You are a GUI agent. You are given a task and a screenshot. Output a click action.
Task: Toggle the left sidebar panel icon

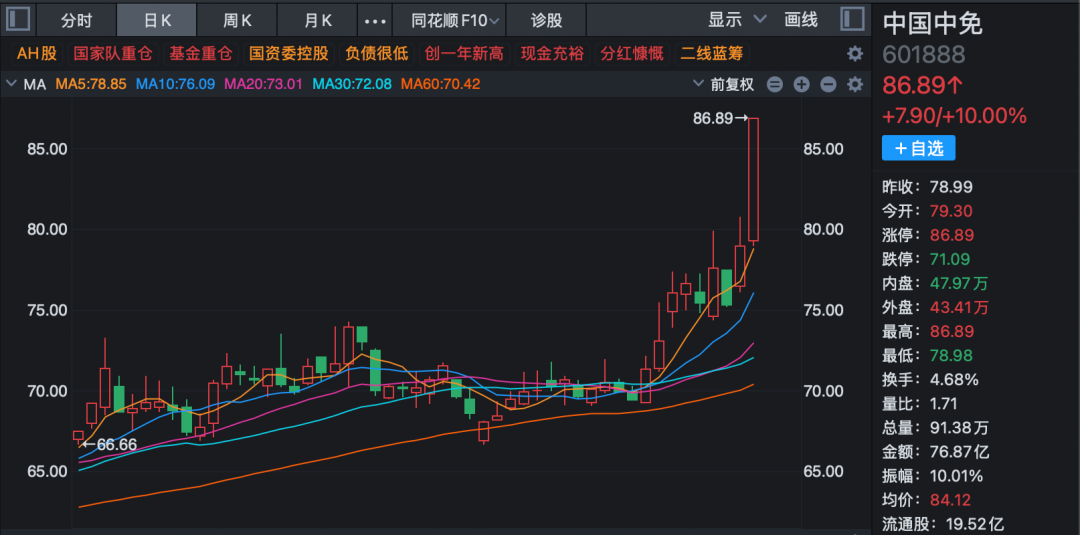(x=19, y=20)
